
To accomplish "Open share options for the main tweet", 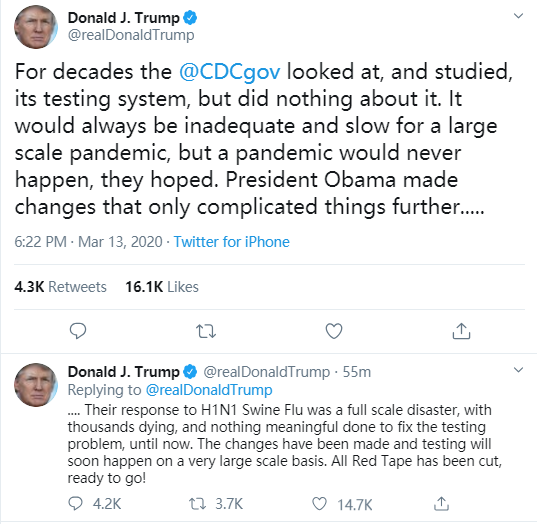I will pyautogui.click(x=461, y=331).
